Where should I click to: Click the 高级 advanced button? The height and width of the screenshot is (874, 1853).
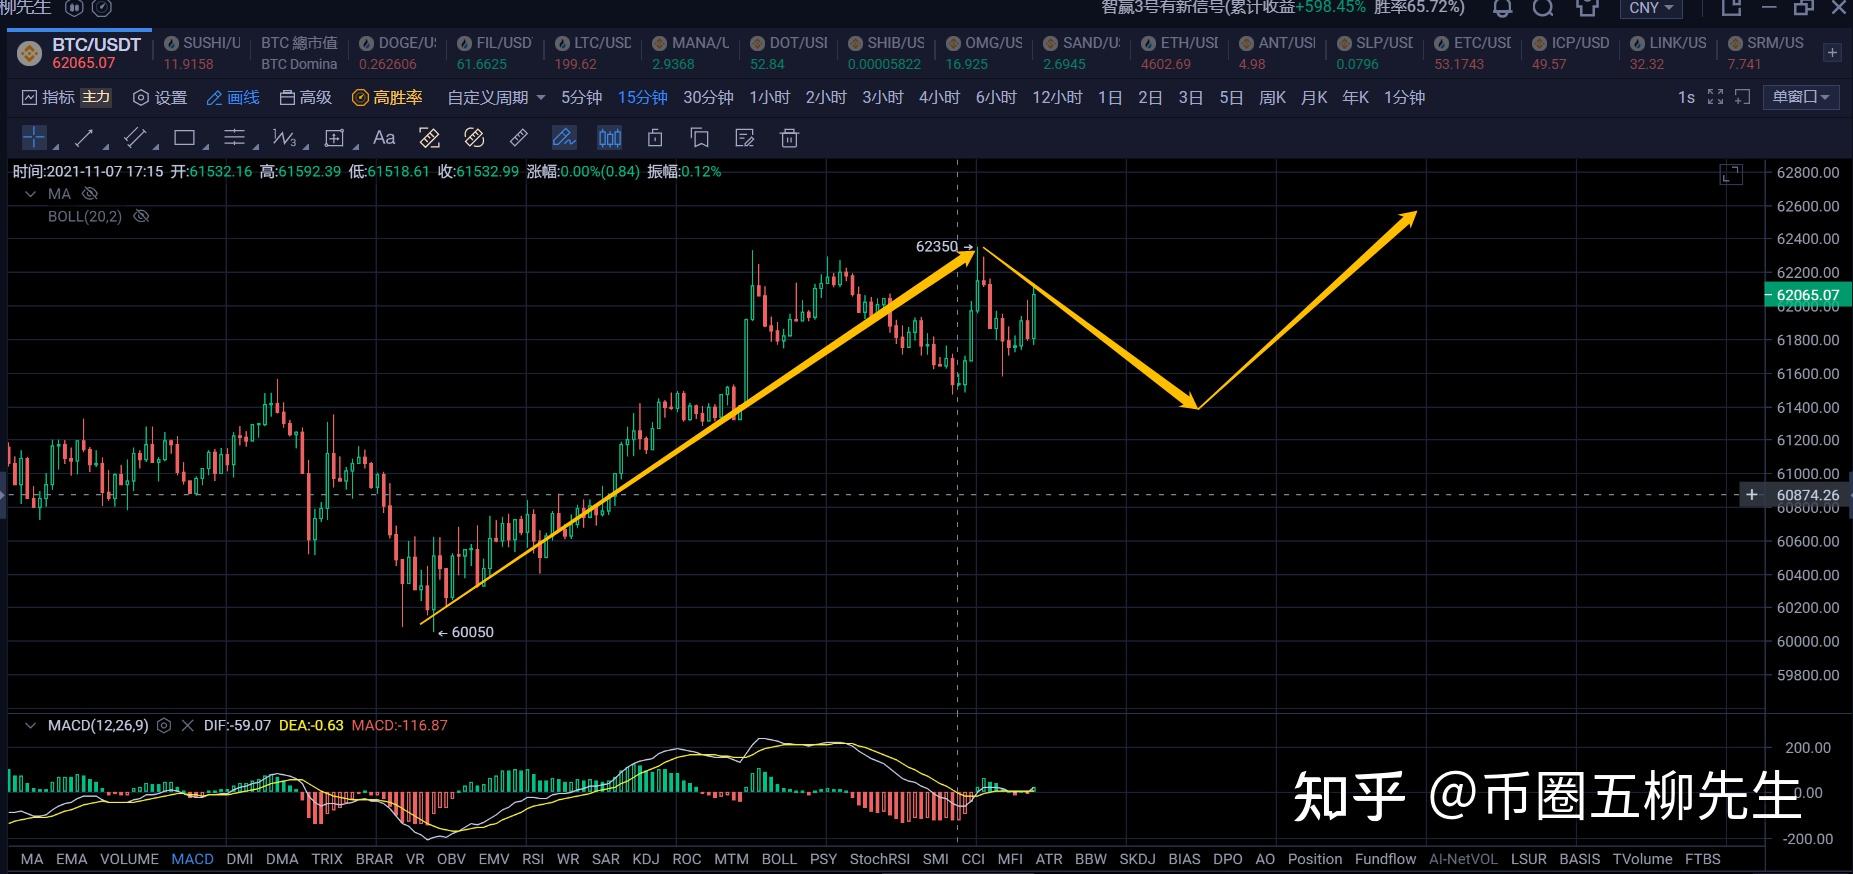click(x=305, y=97)
